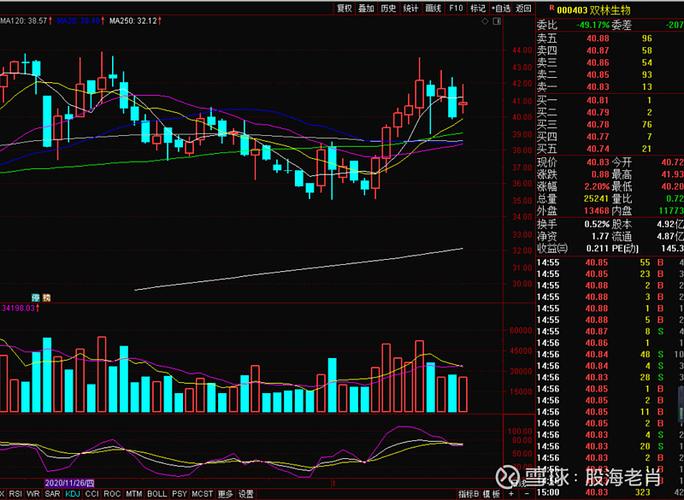Switch to the MTM indicator tab
This screenshot has width=684, height=500.
click(x=134, y=494)
